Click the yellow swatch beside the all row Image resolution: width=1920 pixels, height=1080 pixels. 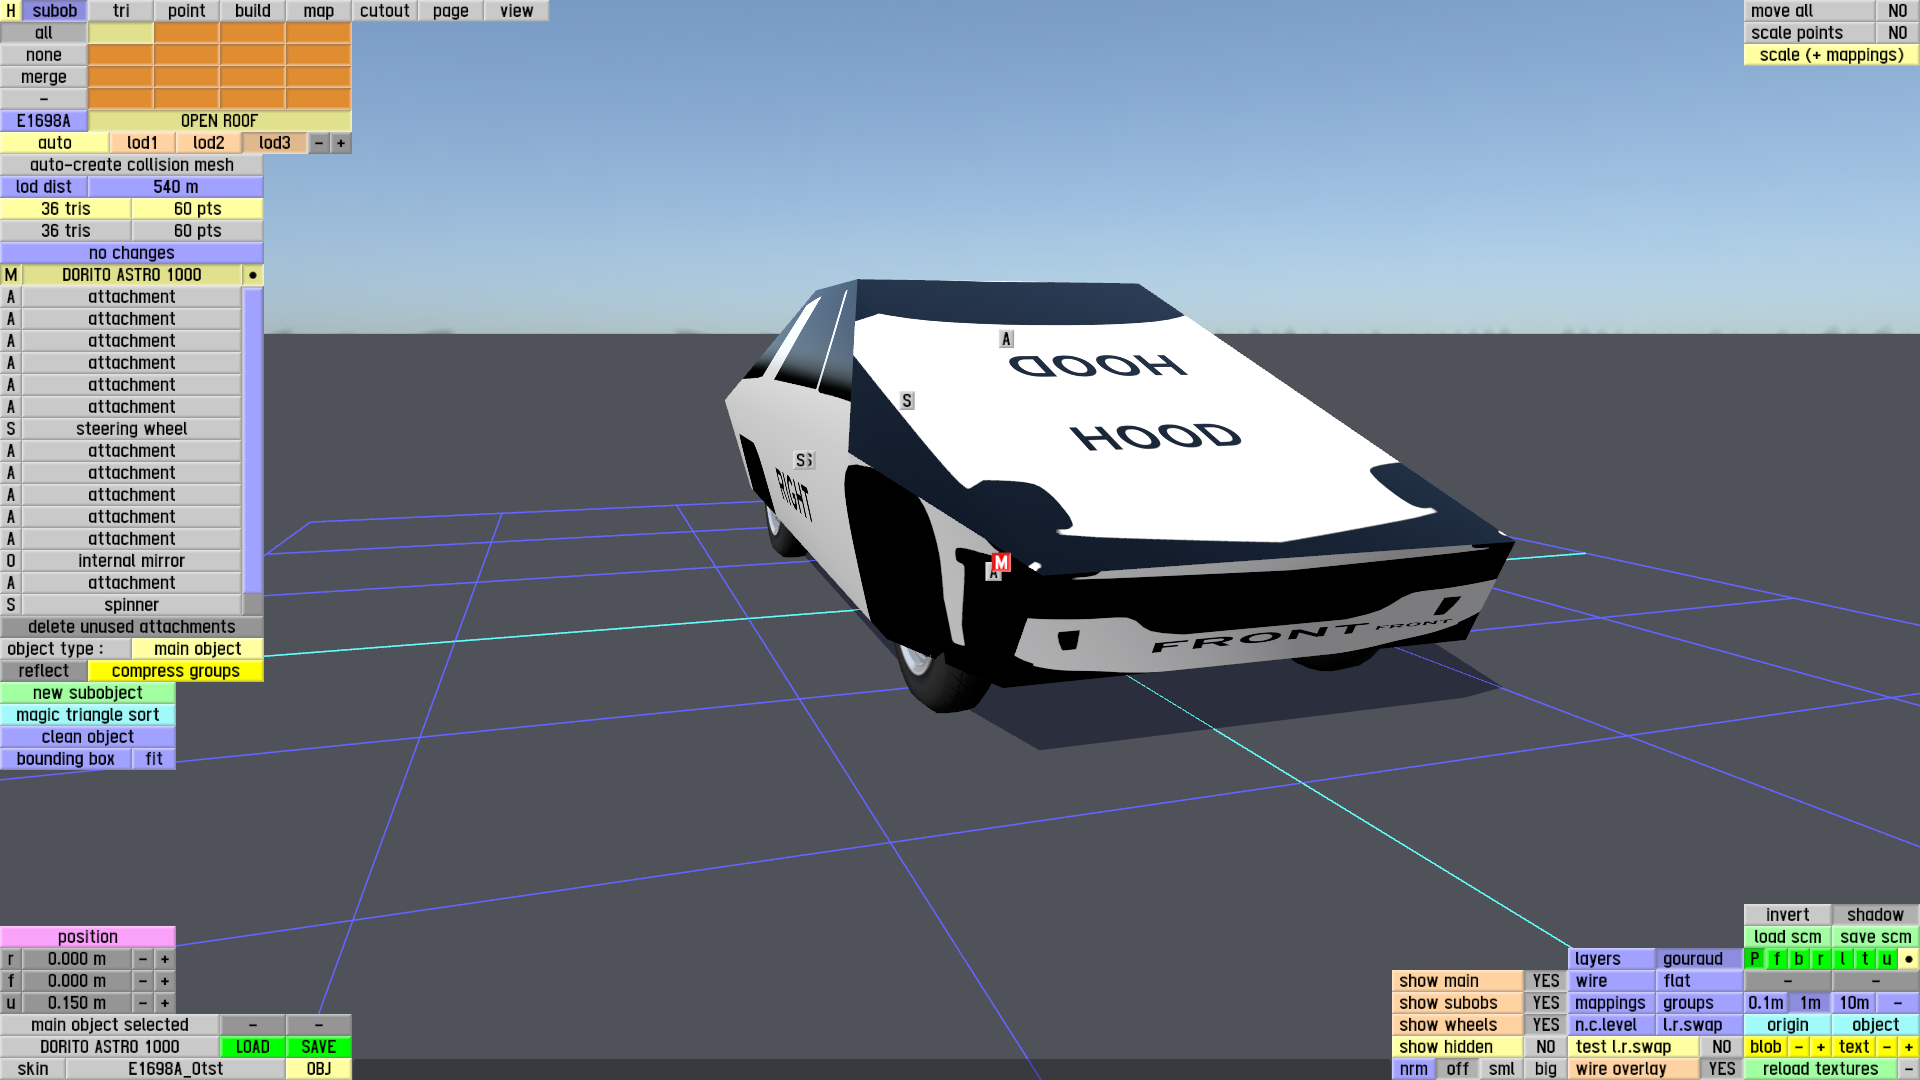point(121,33)
